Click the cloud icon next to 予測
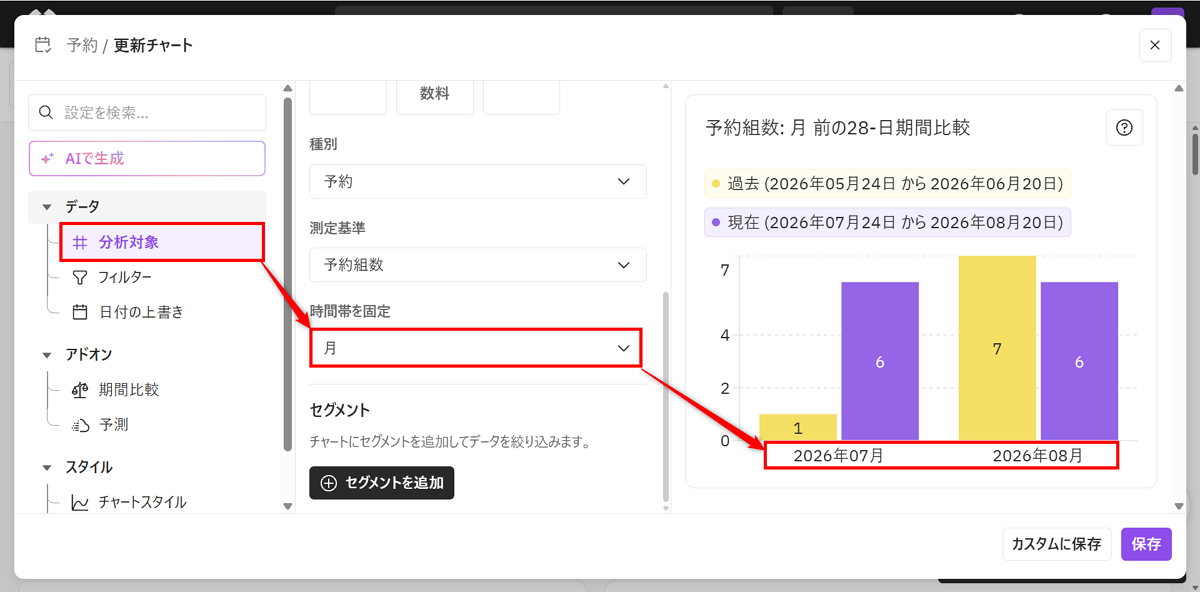This screenshot has height=592, width=1200. coord(81,425)
